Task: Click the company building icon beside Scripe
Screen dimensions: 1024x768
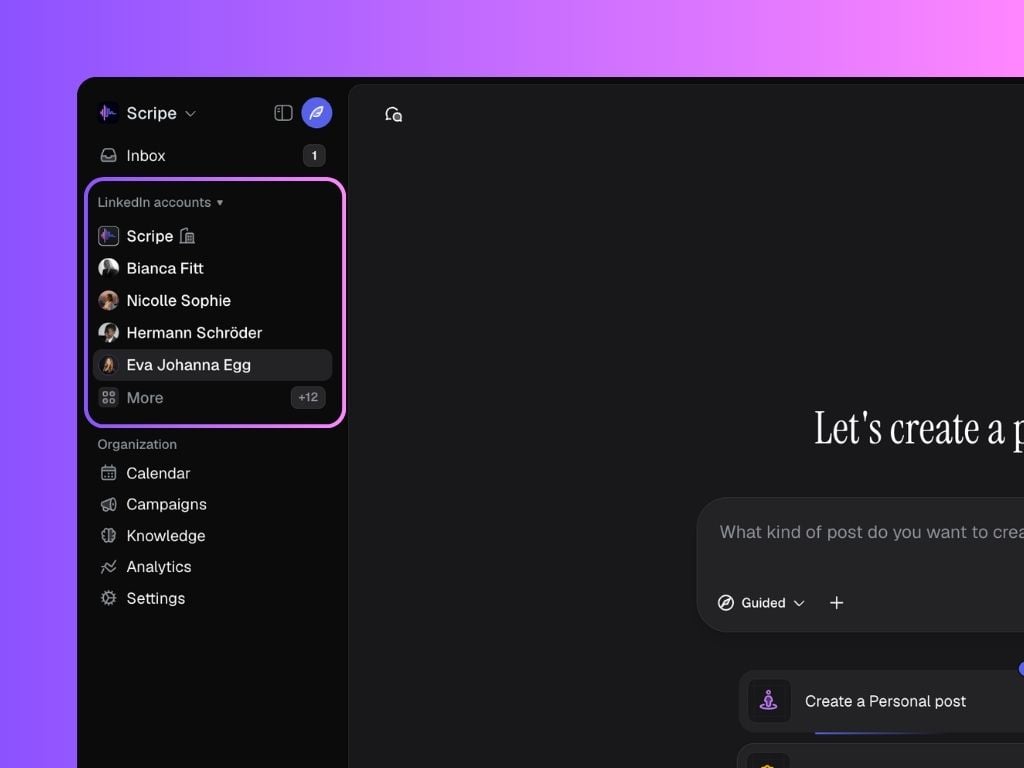Action: point(187,236)
